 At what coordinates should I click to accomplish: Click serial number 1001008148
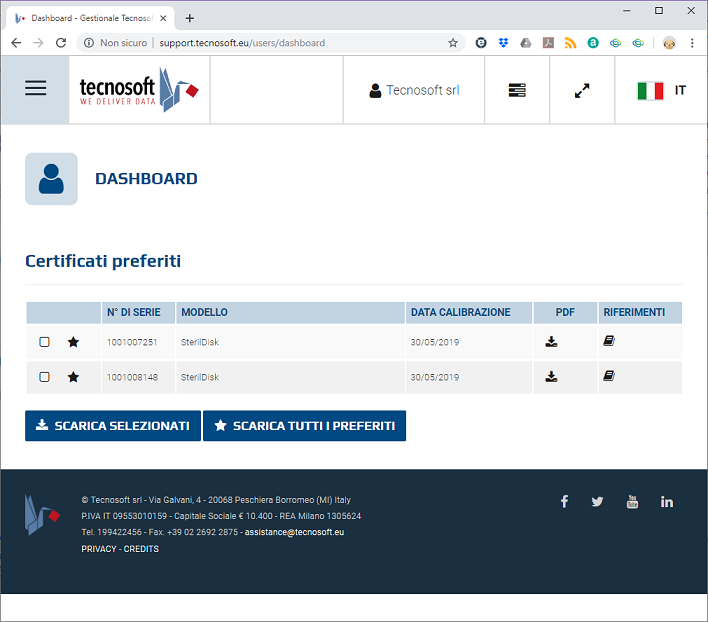pos(132,377)
